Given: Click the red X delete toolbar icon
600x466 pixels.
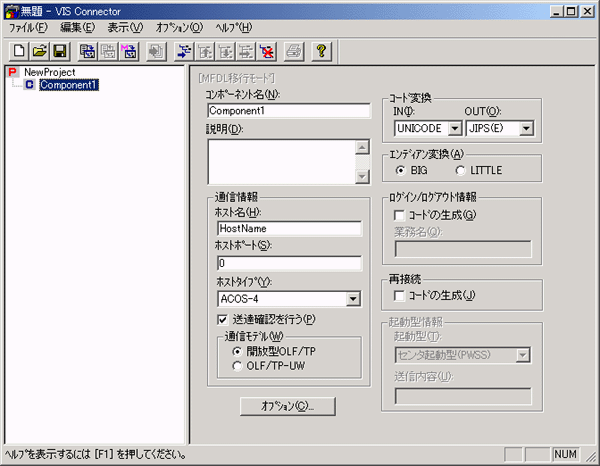Looking at the screenshot, I should point(266,49).
